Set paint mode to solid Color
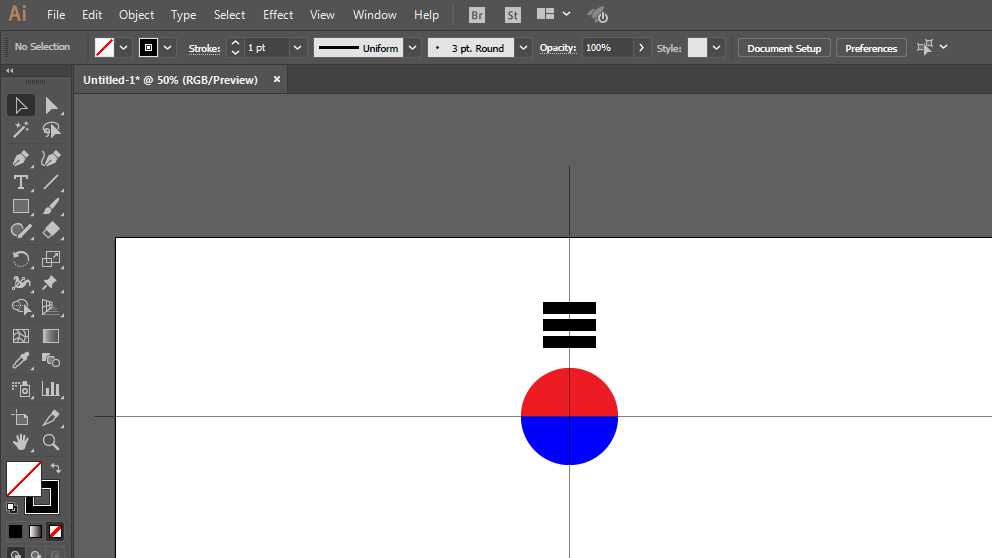This screenshot has width=992, height=558. pos(15,531)
